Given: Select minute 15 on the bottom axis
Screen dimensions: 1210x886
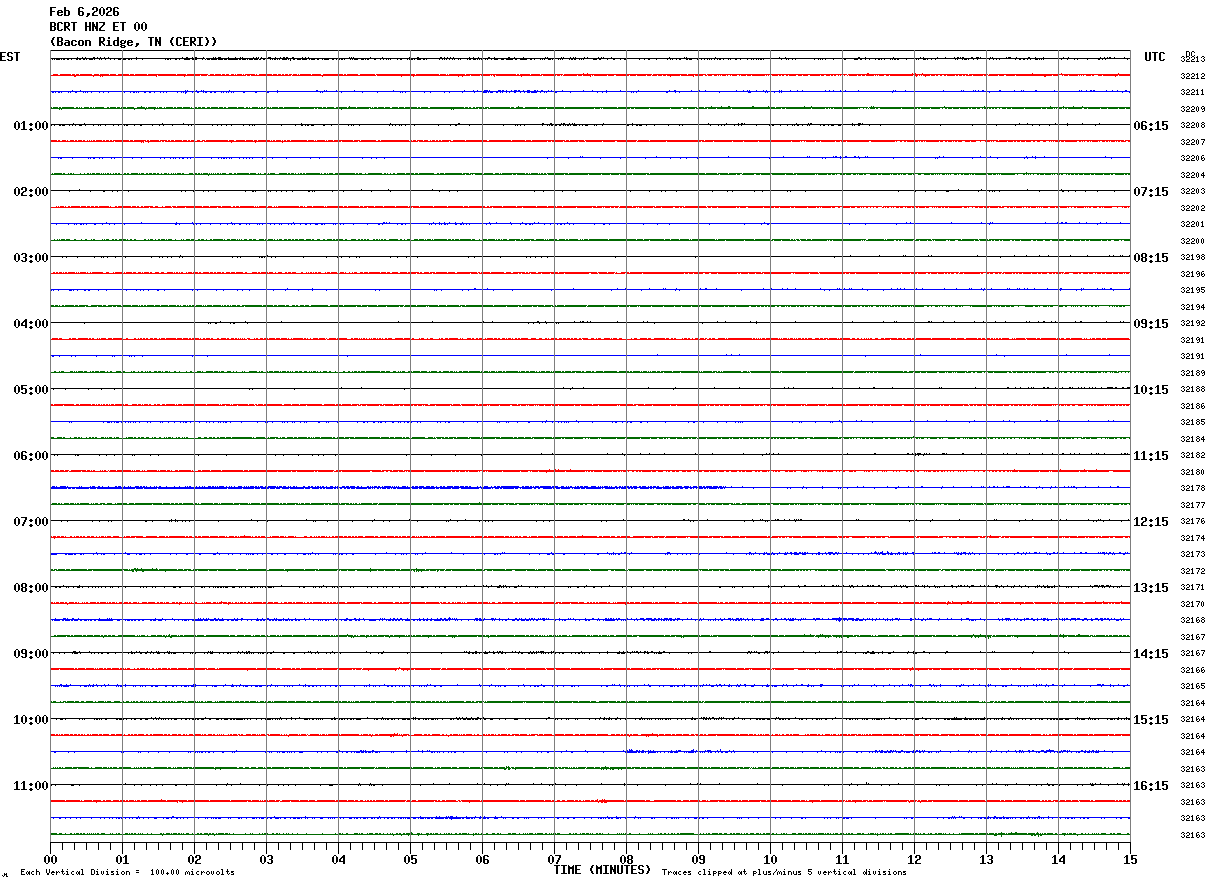Looking at the screenshot, I should [1130, 859].
